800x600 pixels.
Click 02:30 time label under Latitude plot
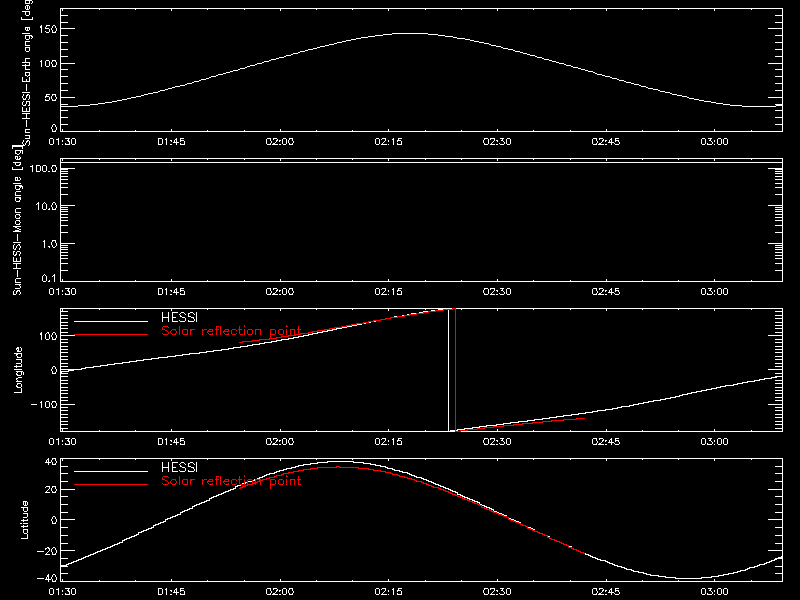[497, 592]
